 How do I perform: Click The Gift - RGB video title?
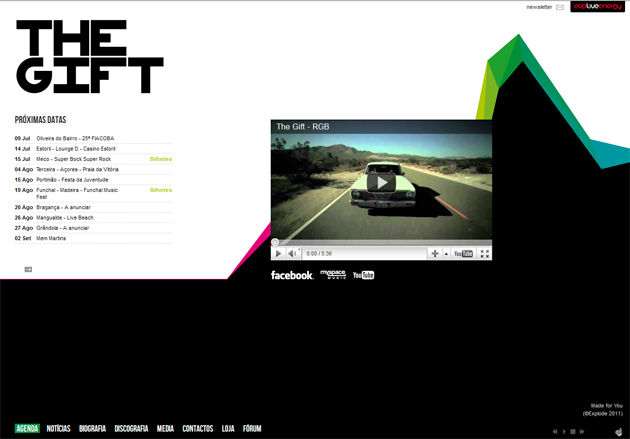point(303,127)
